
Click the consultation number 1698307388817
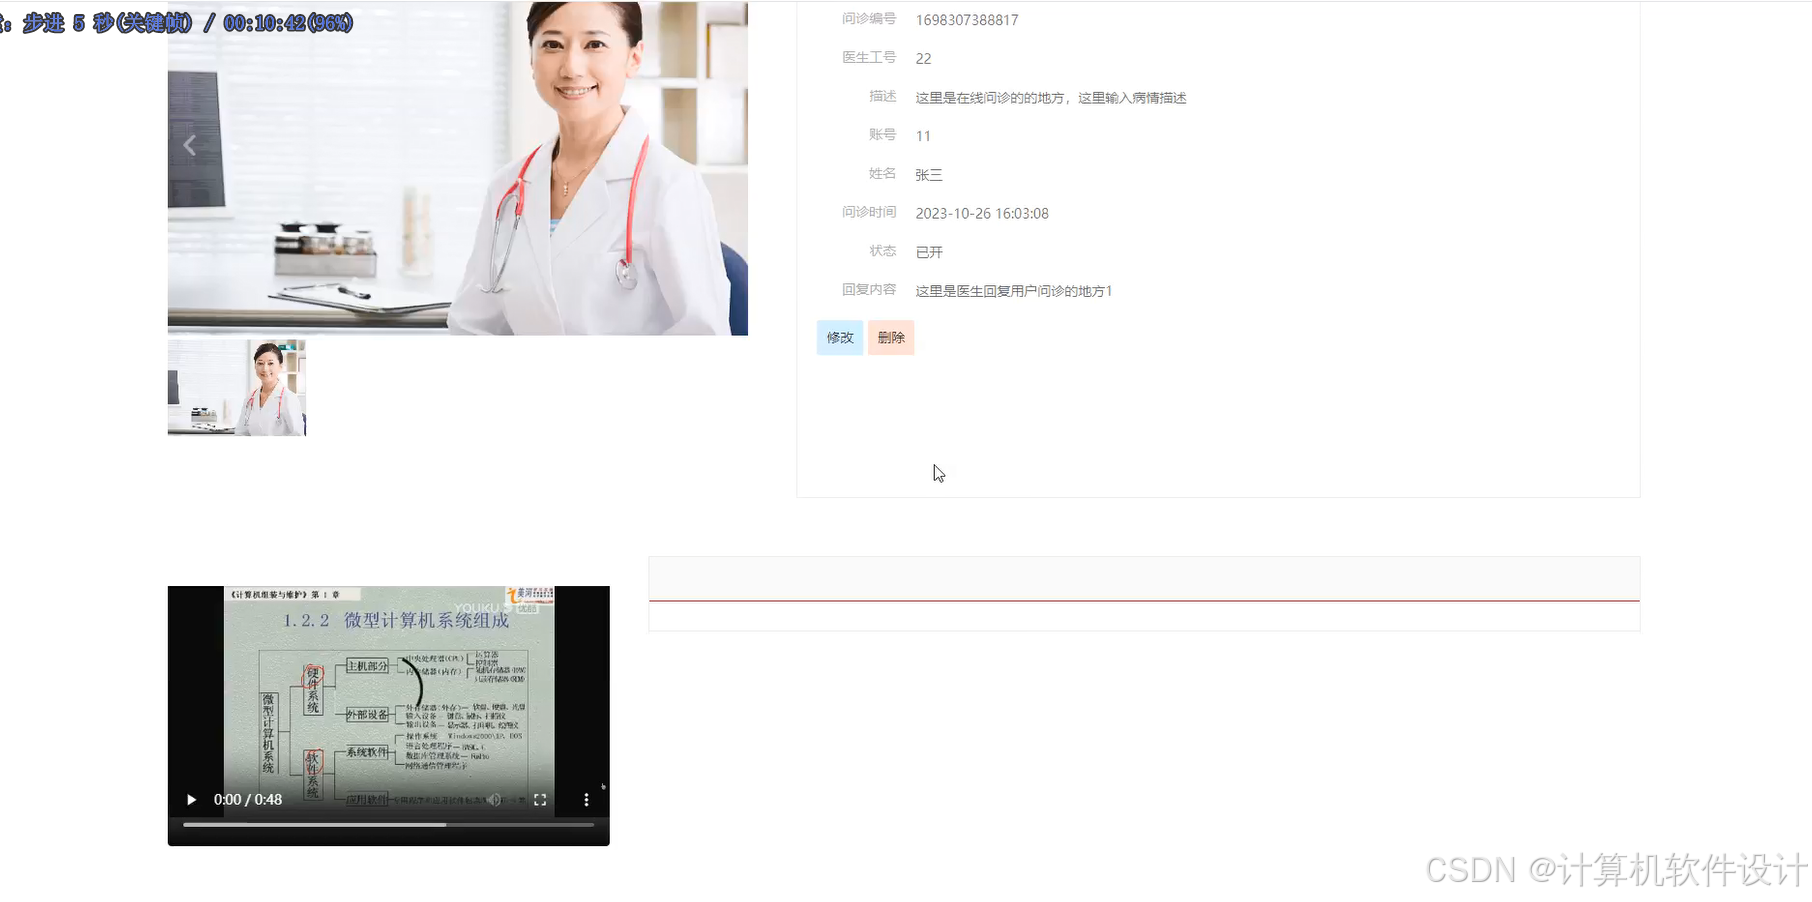967,20
